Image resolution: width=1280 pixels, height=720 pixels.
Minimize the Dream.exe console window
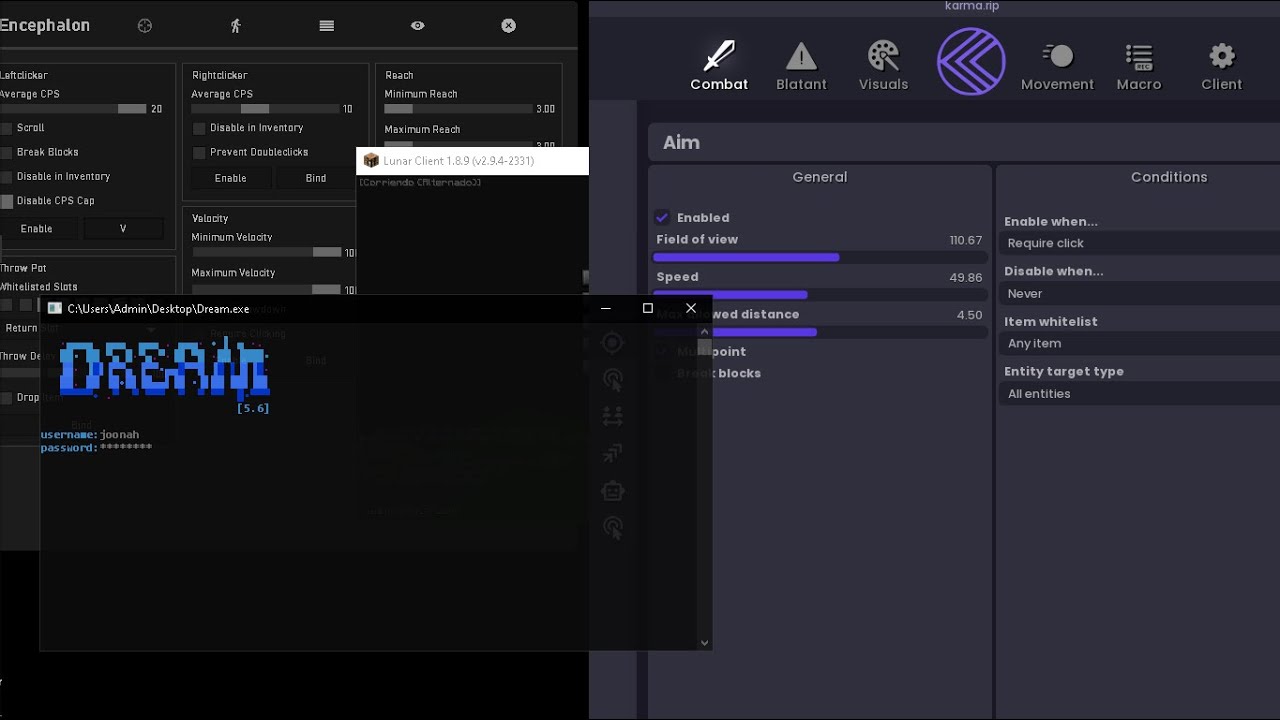pyautogui.click(x=606, y=308)
